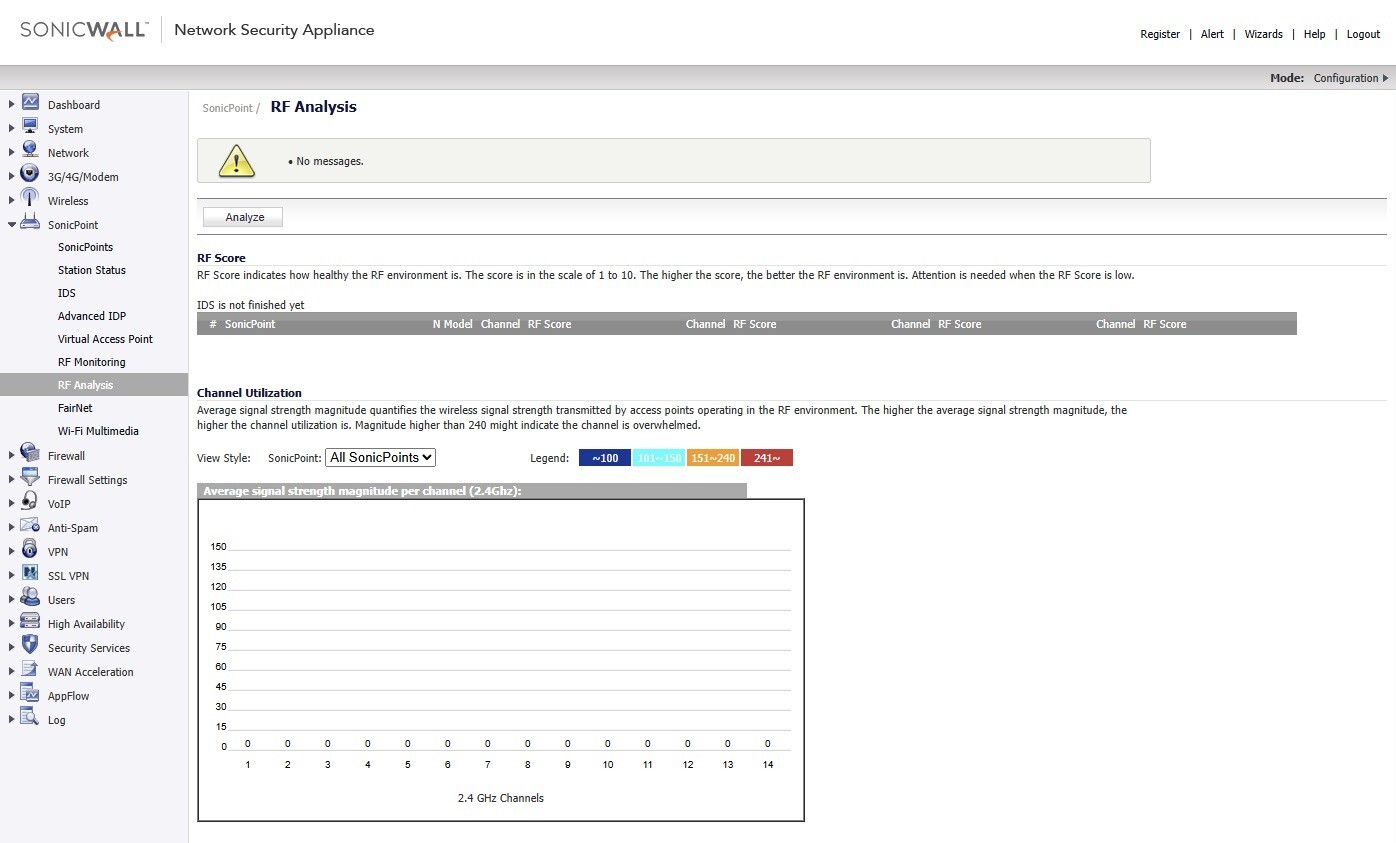Click the Analyze button
The width and height of the screenshot is (1396, 843).
[245, 217]
